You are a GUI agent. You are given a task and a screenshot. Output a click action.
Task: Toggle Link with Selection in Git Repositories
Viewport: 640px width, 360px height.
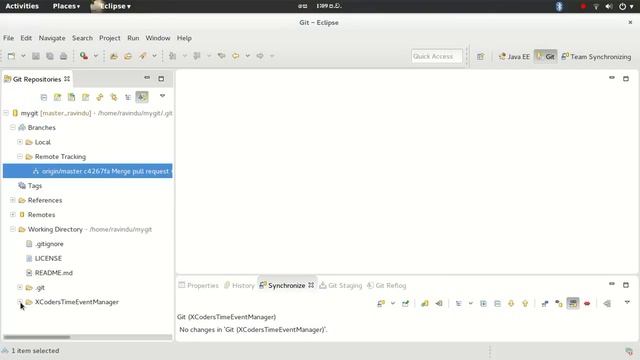point(142,97)
